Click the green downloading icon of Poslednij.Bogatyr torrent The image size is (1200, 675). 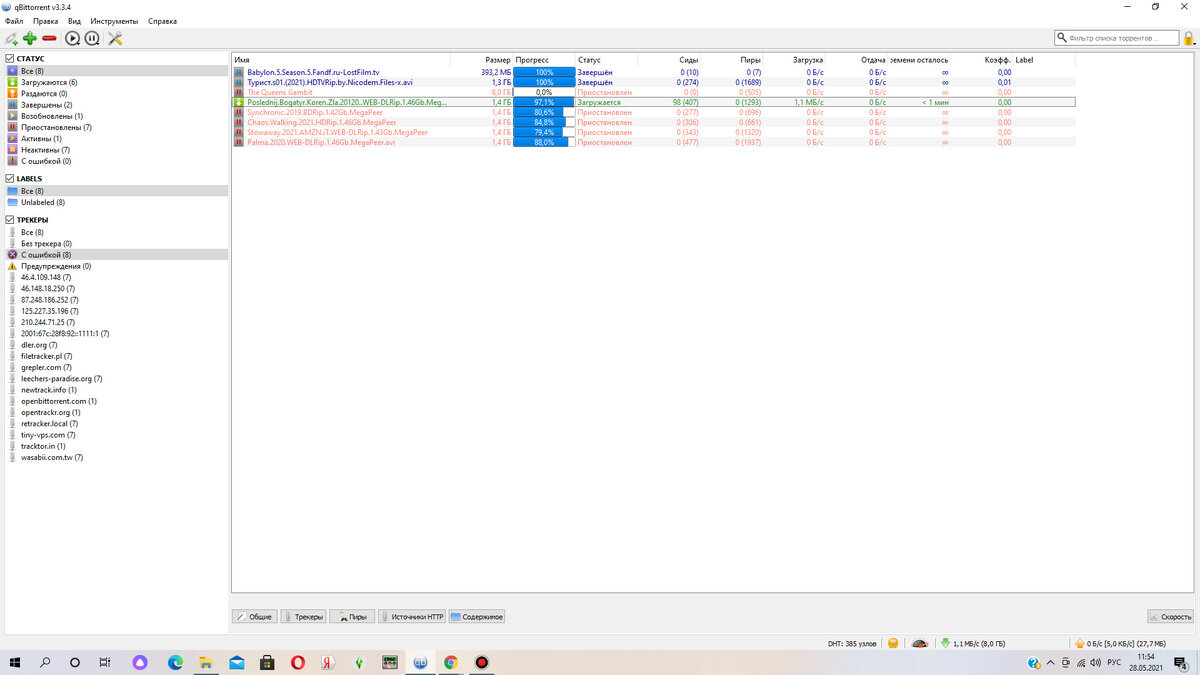pyautogui.click(x=238, y=102)
